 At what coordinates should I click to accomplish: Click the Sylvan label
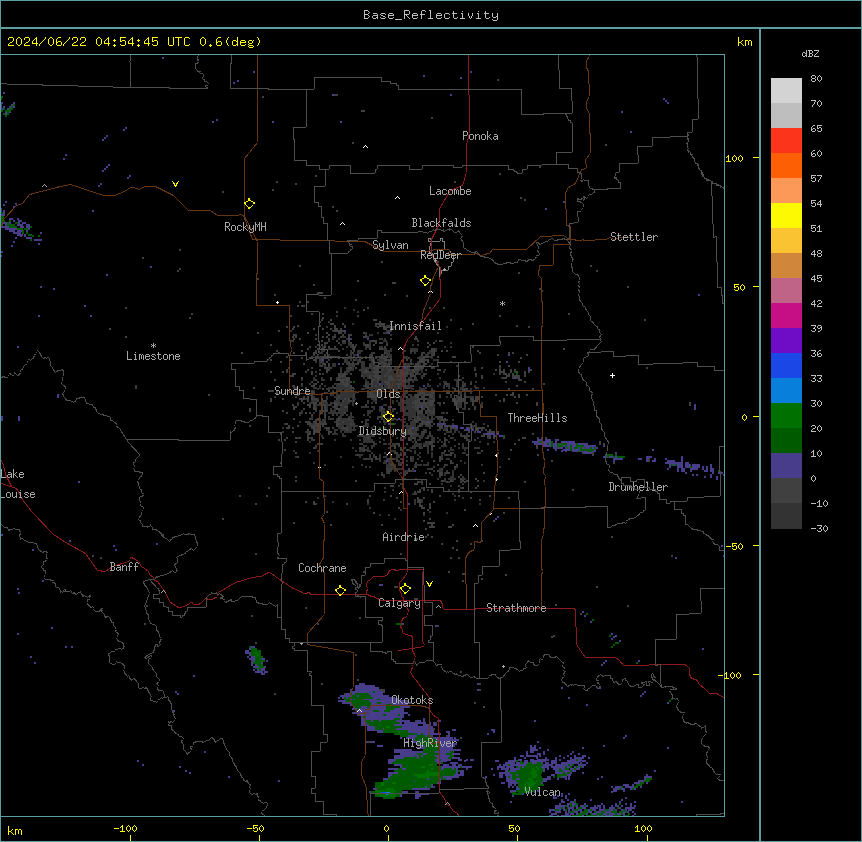(390, 245)
